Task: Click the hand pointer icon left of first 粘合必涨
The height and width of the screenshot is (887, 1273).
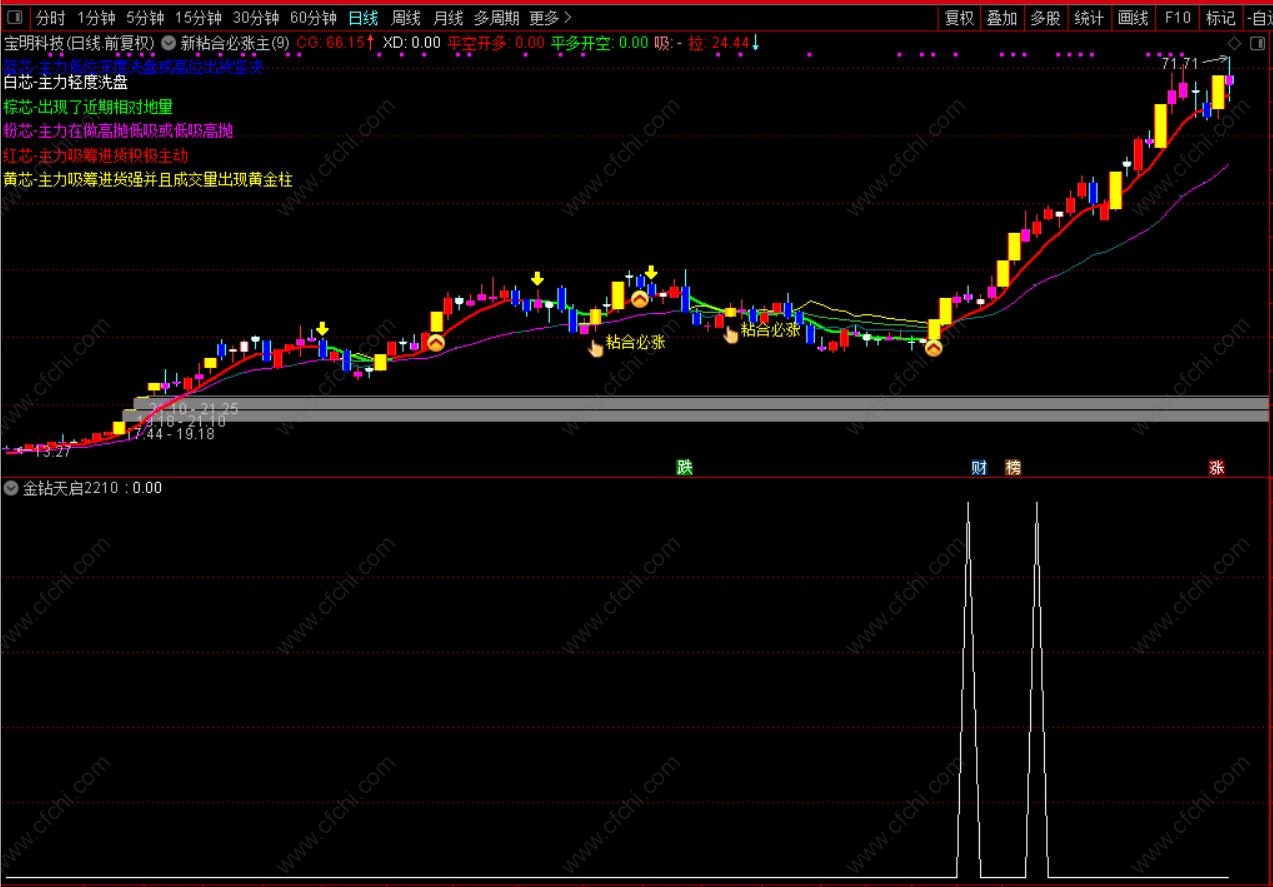Action: pos(595,346)
